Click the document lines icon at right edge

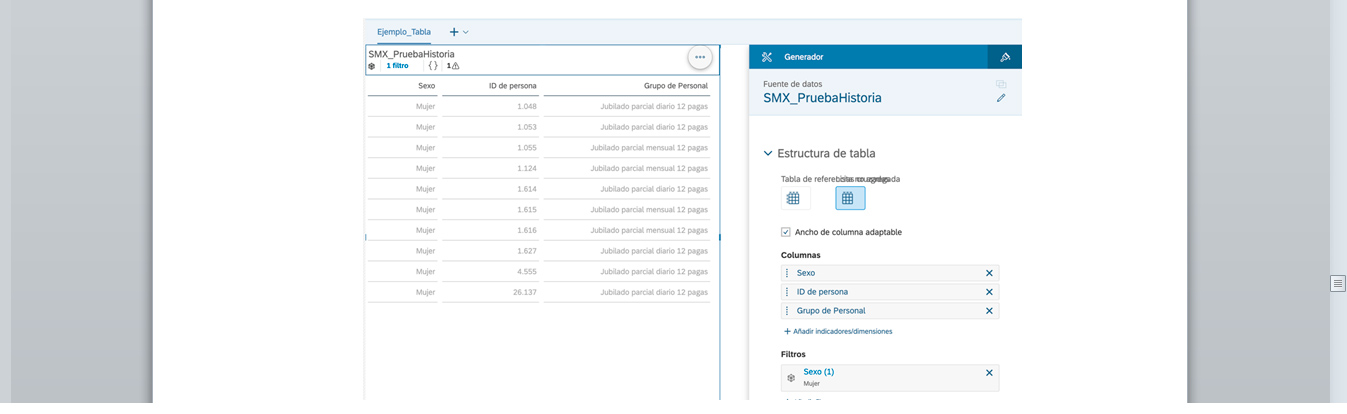pos(1338,284)
